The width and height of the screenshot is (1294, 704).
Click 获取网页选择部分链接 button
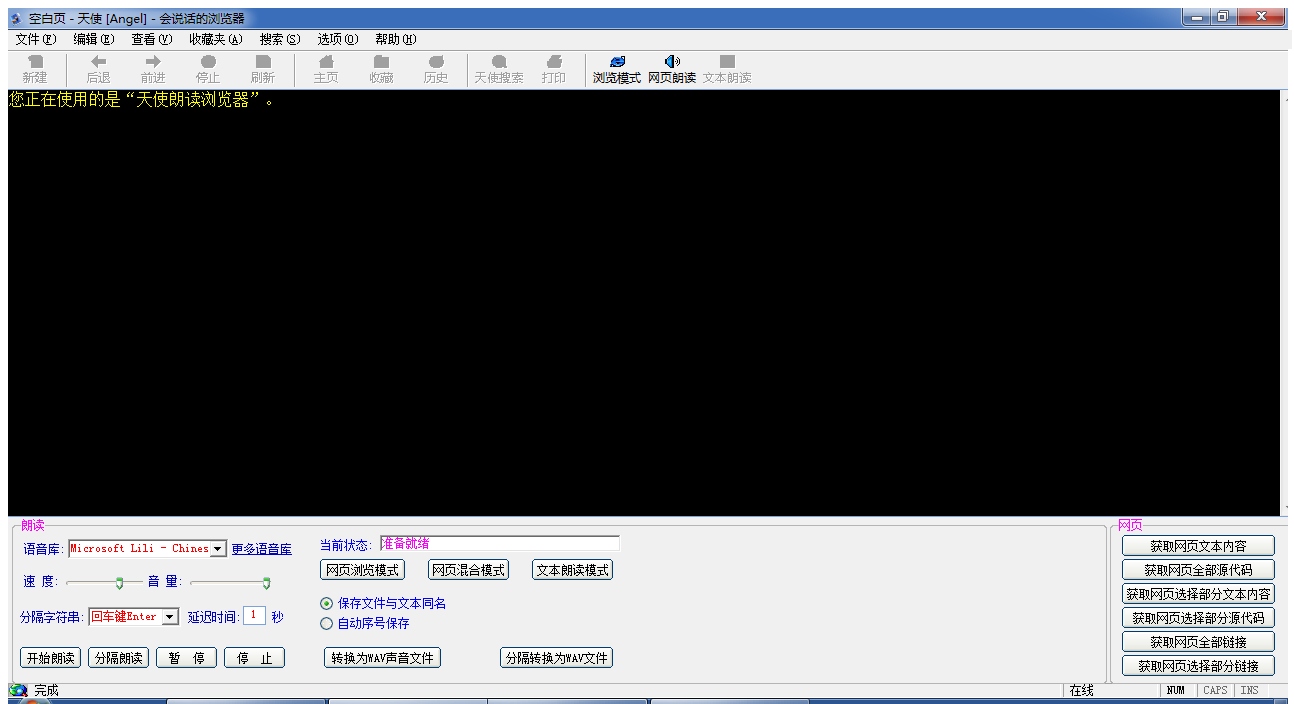[x=1198, y=666]
